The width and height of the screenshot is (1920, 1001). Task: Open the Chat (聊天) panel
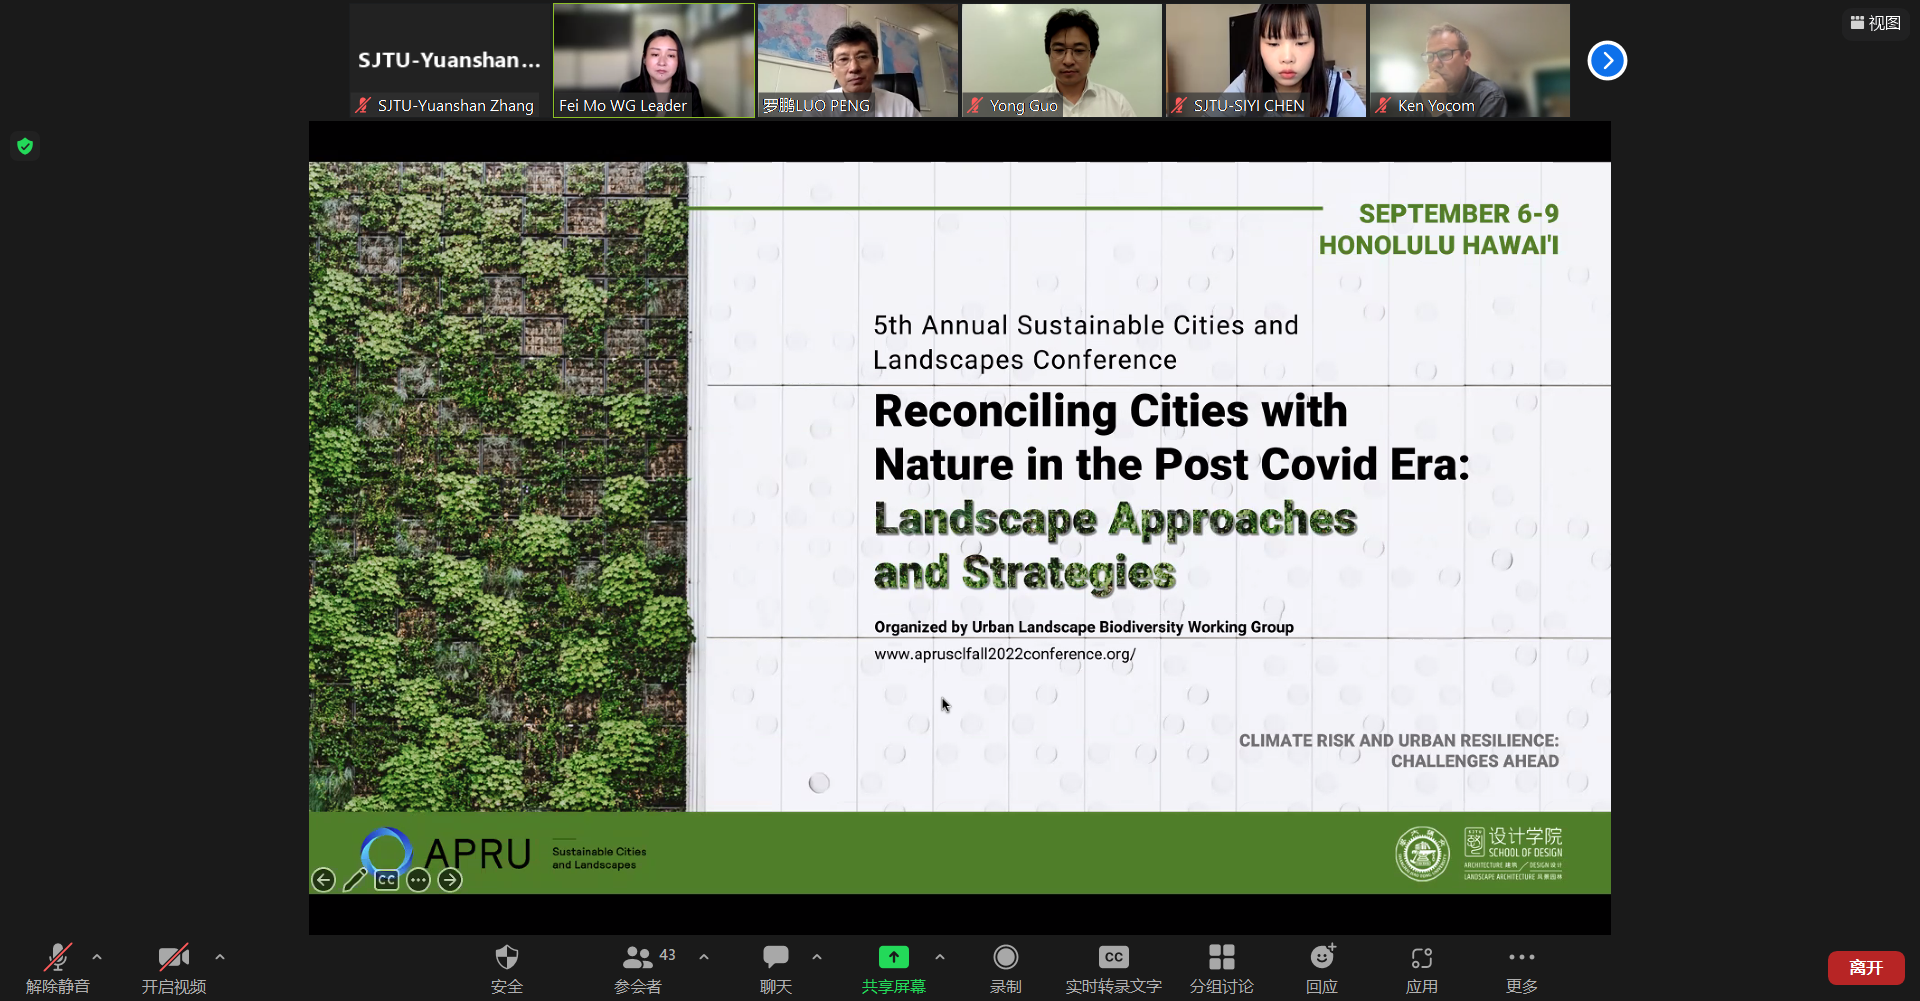pos(775,958)
